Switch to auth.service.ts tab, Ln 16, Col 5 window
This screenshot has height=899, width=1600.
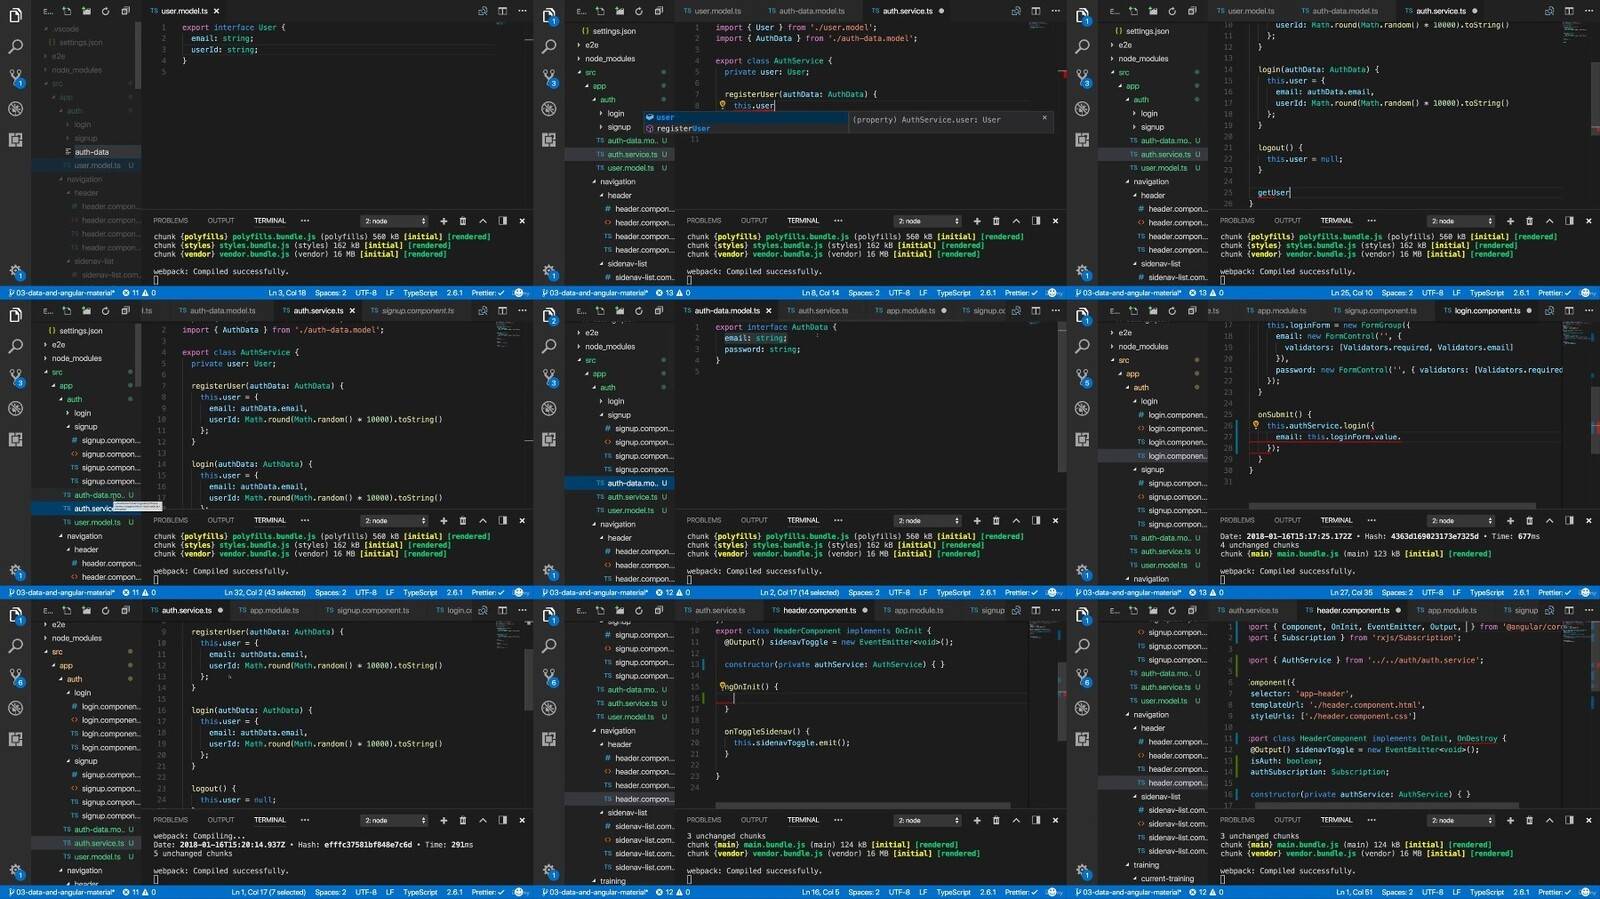(720, 611)
